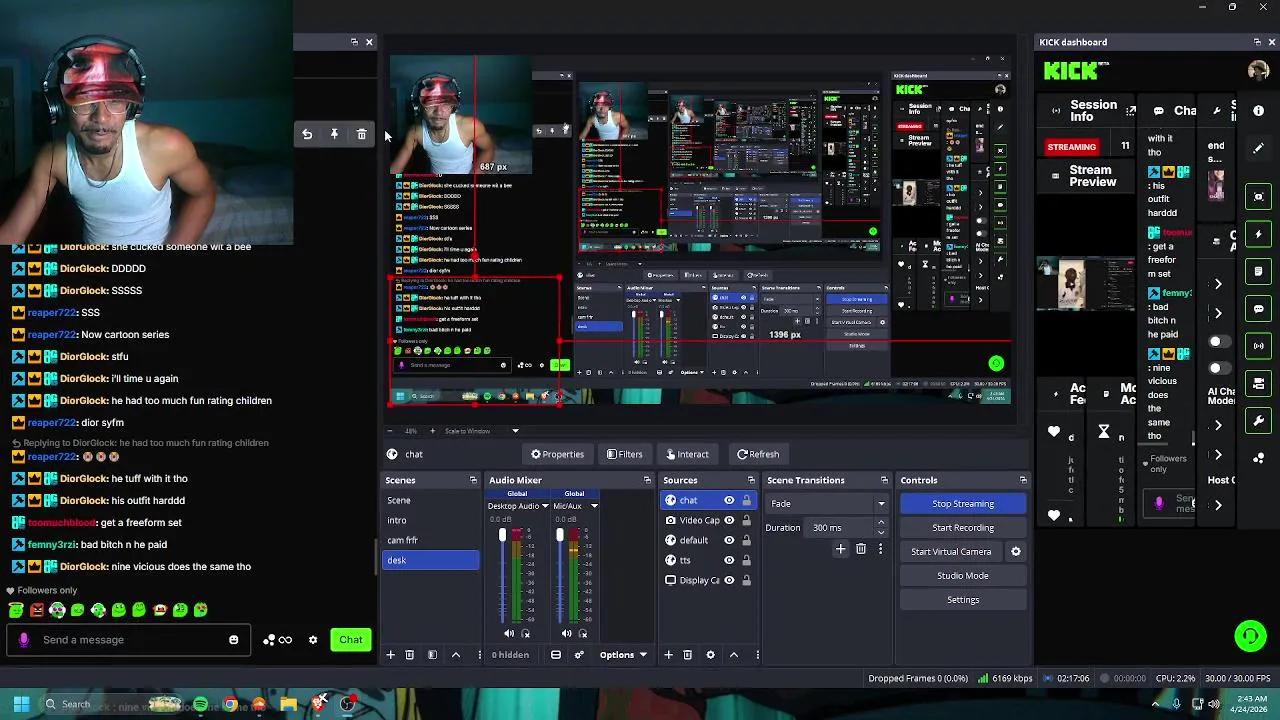
Task: Toggle Audio Mixer layout icon
Action: 556,655
